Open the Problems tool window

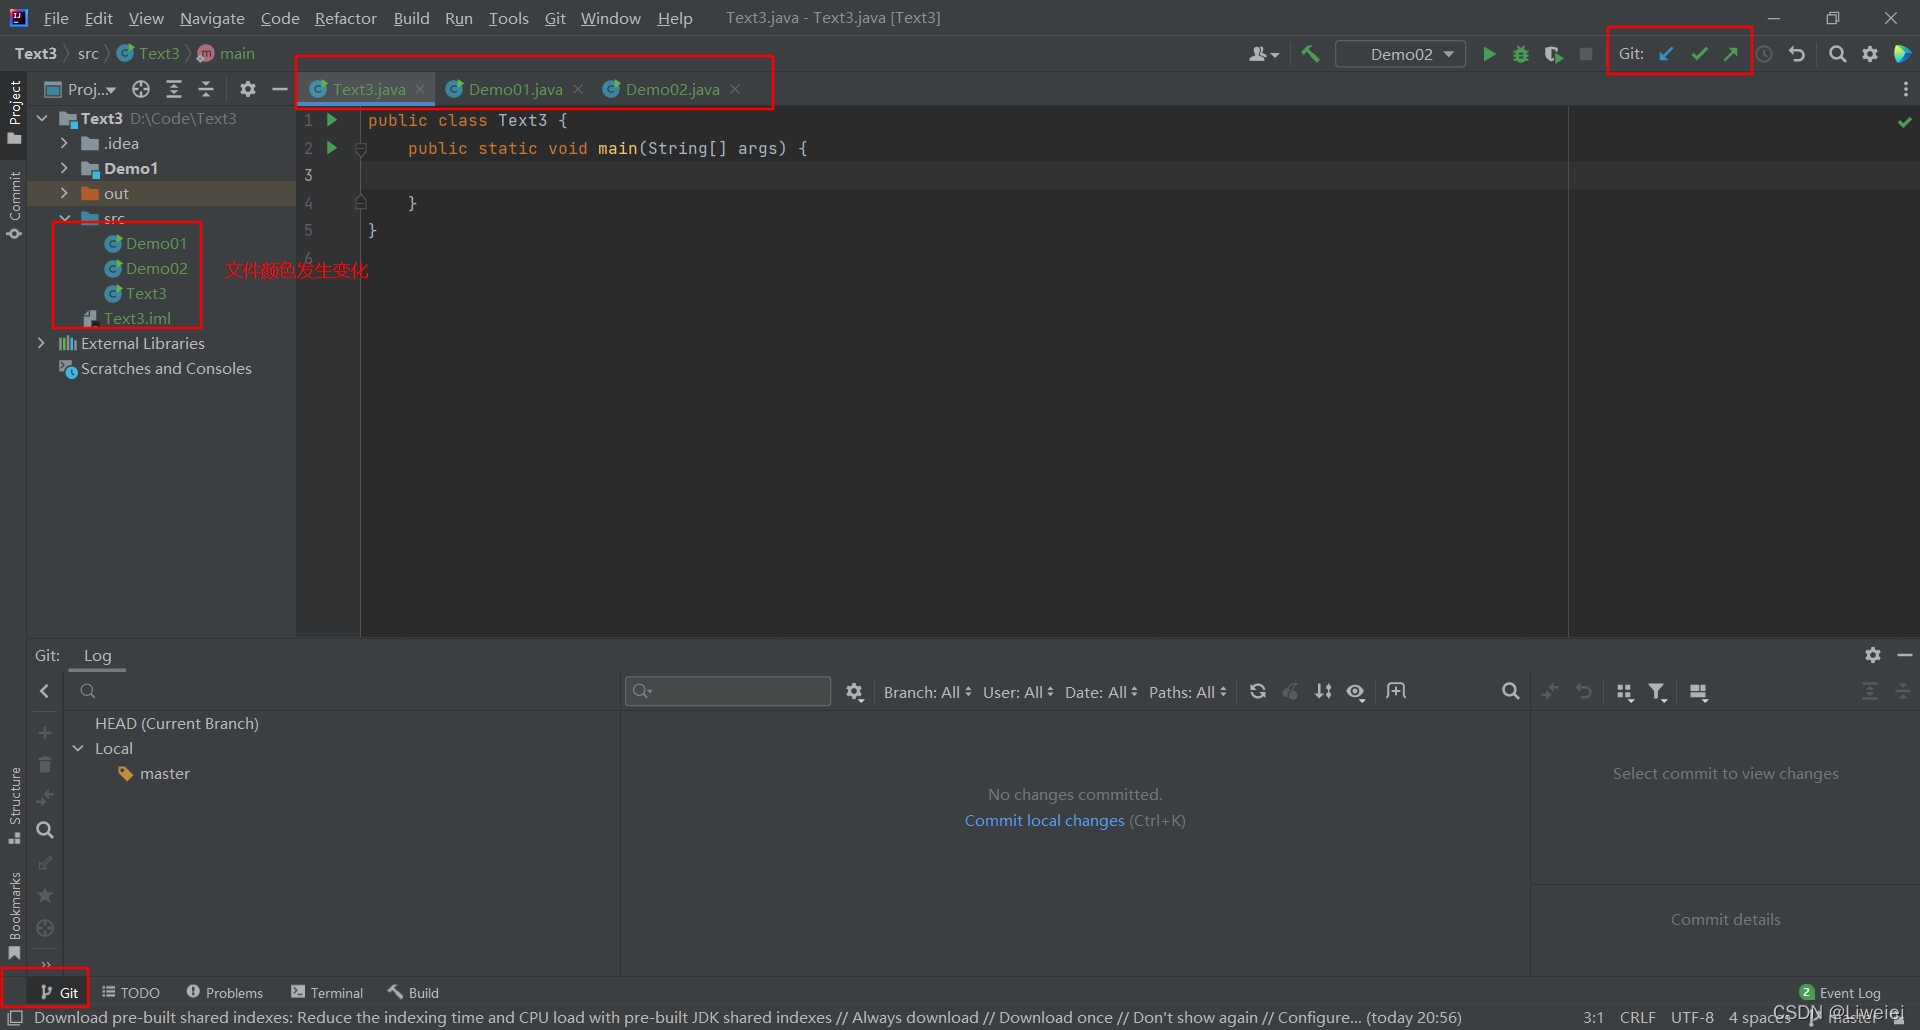(x=225, y=992)
